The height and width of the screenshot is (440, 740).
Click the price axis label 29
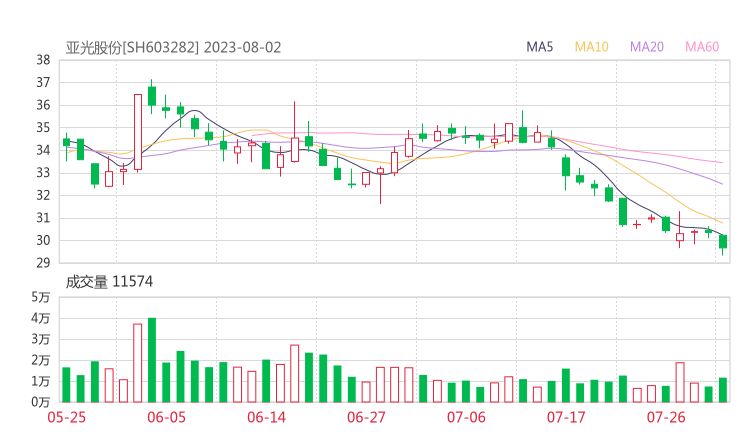(43, 262)
